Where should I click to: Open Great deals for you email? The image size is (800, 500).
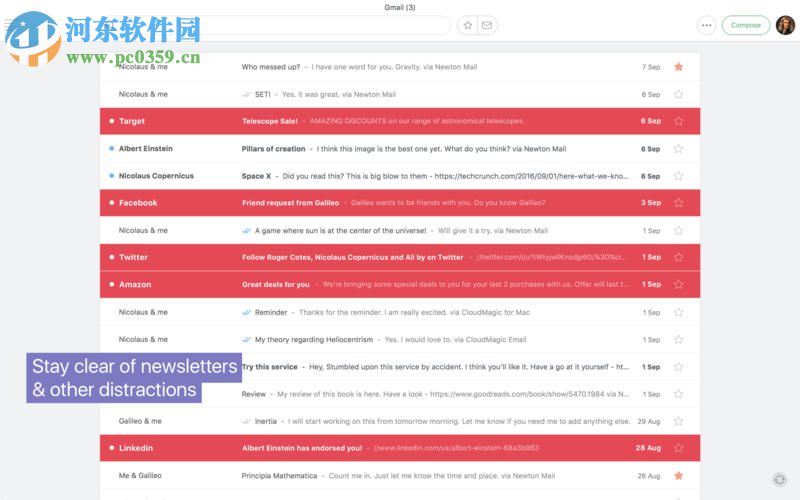pyautogui.click(x=400, y=285)
